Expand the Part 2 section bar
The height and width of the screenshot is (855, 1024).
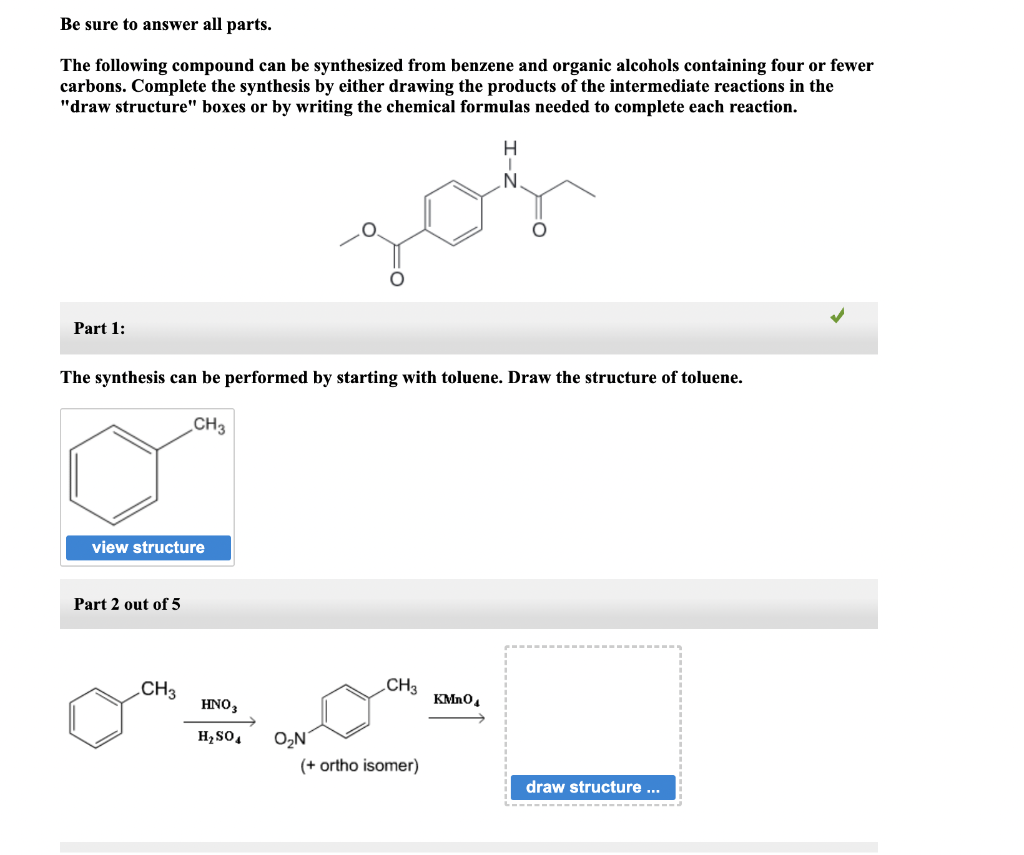click(x=470, y=604)
